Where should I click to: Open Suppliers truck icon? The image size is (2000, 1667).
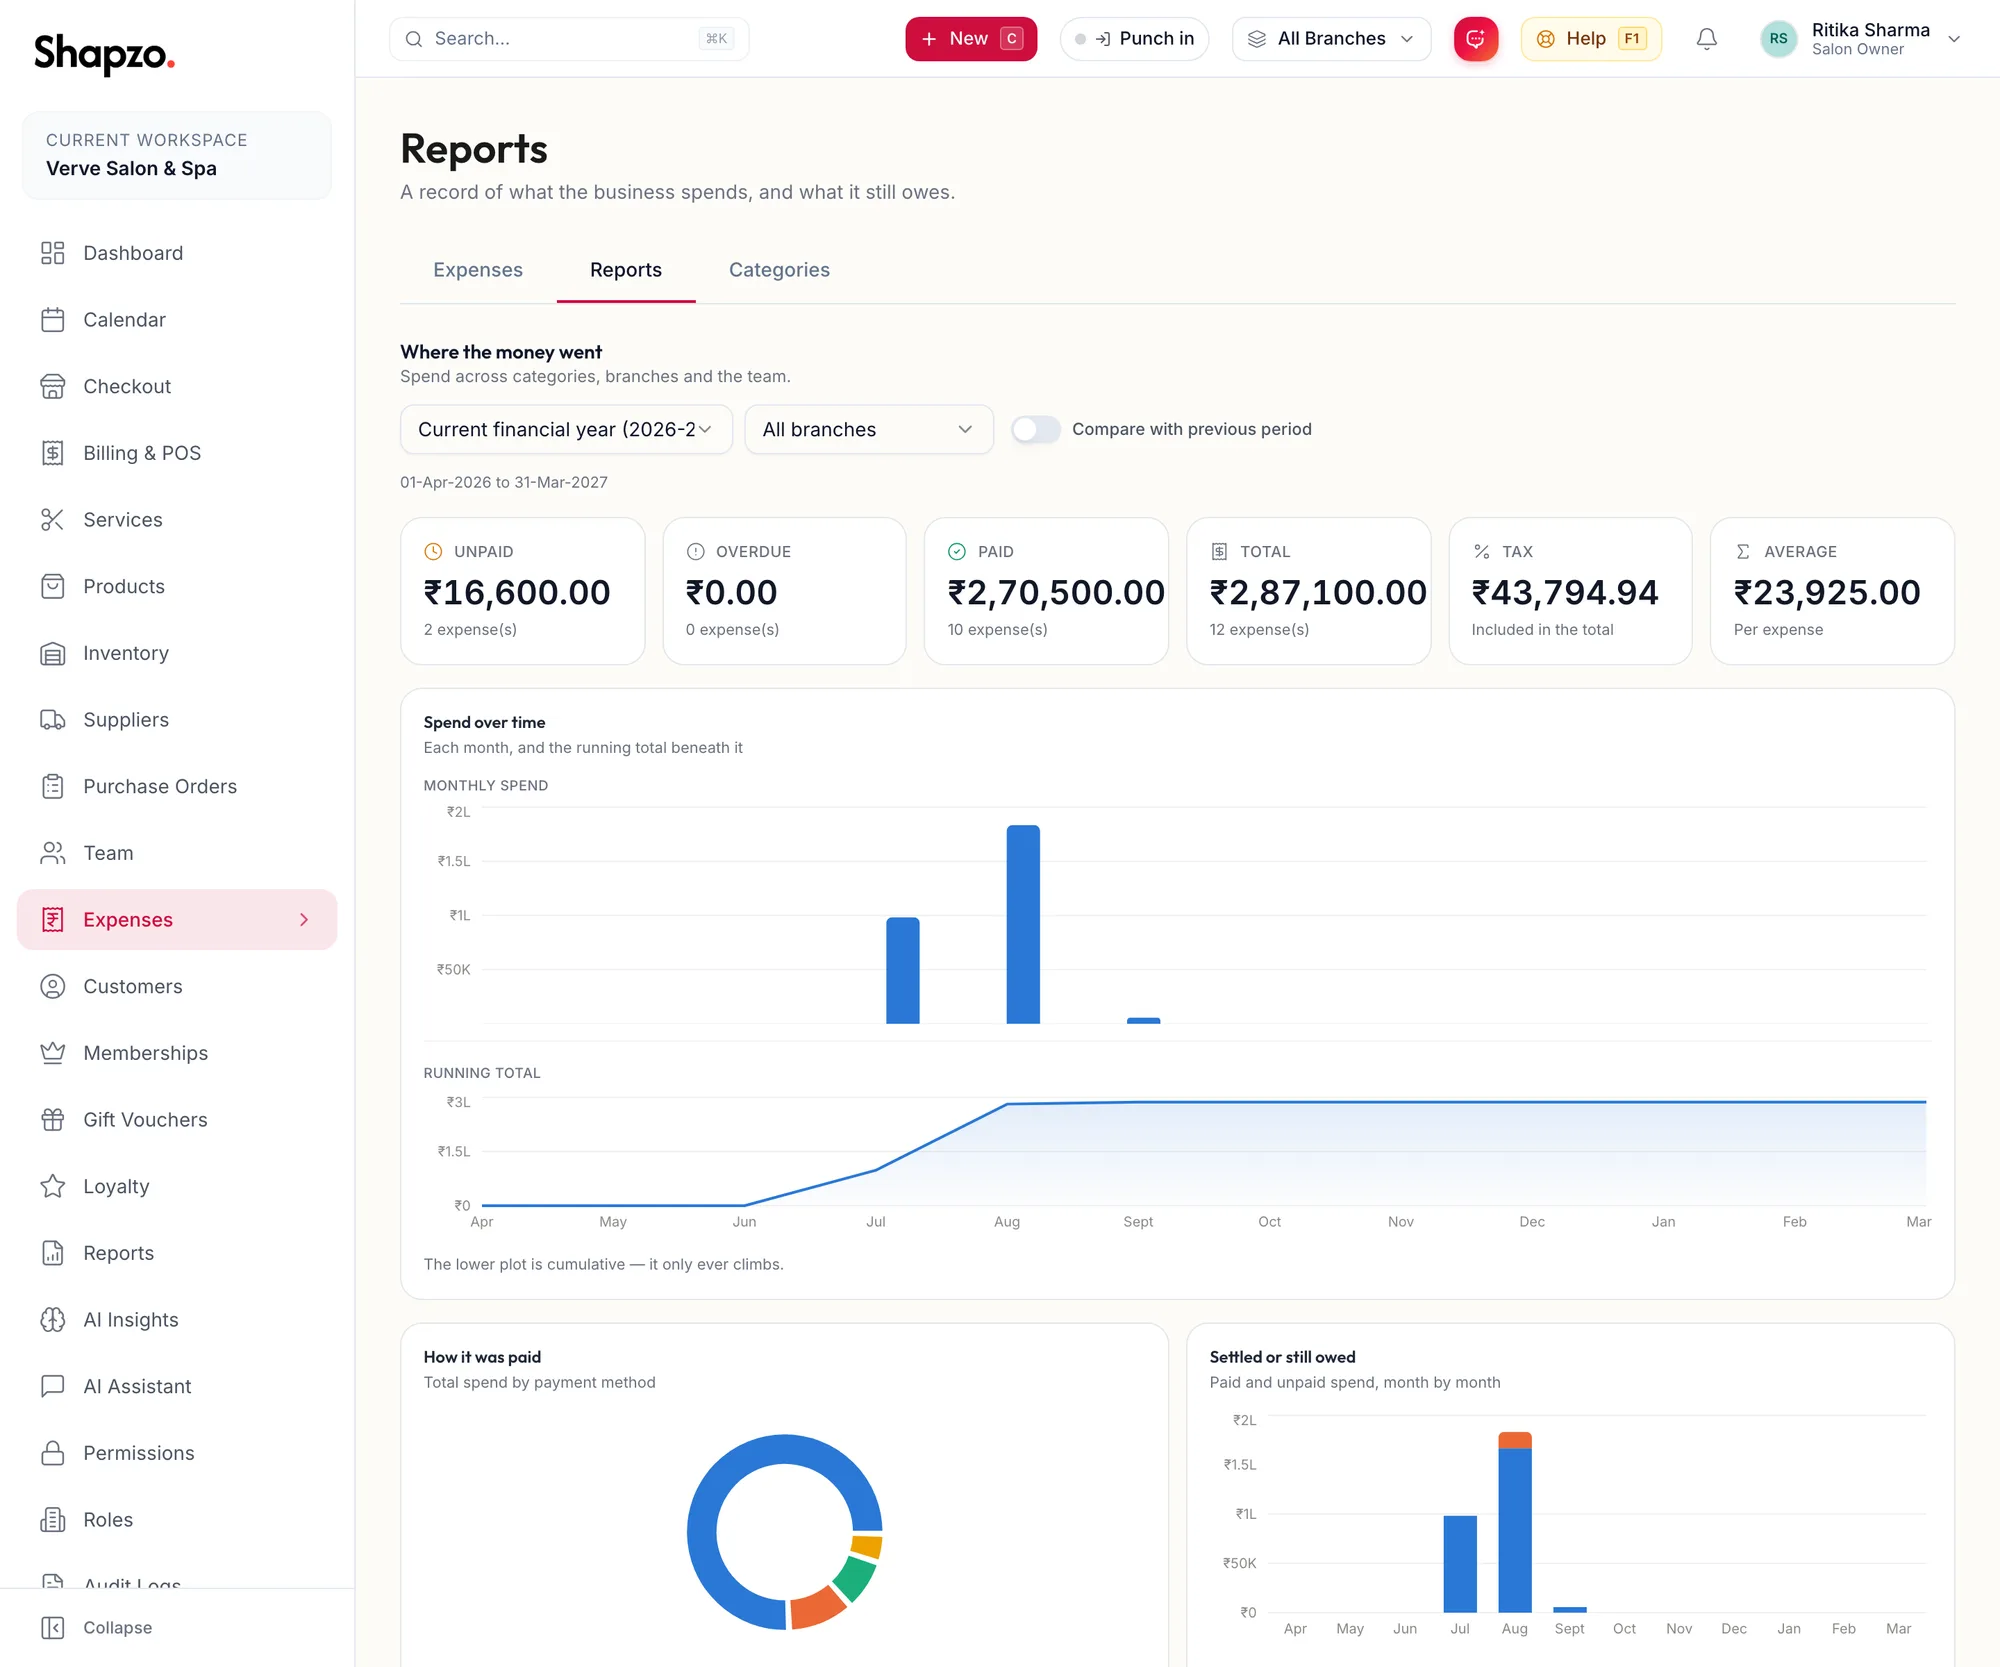click(52, 720)
